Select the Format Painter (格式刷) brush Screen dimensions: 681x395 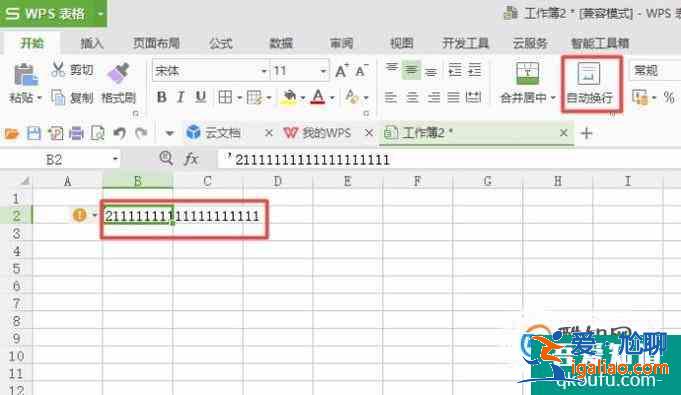point(118,73)
